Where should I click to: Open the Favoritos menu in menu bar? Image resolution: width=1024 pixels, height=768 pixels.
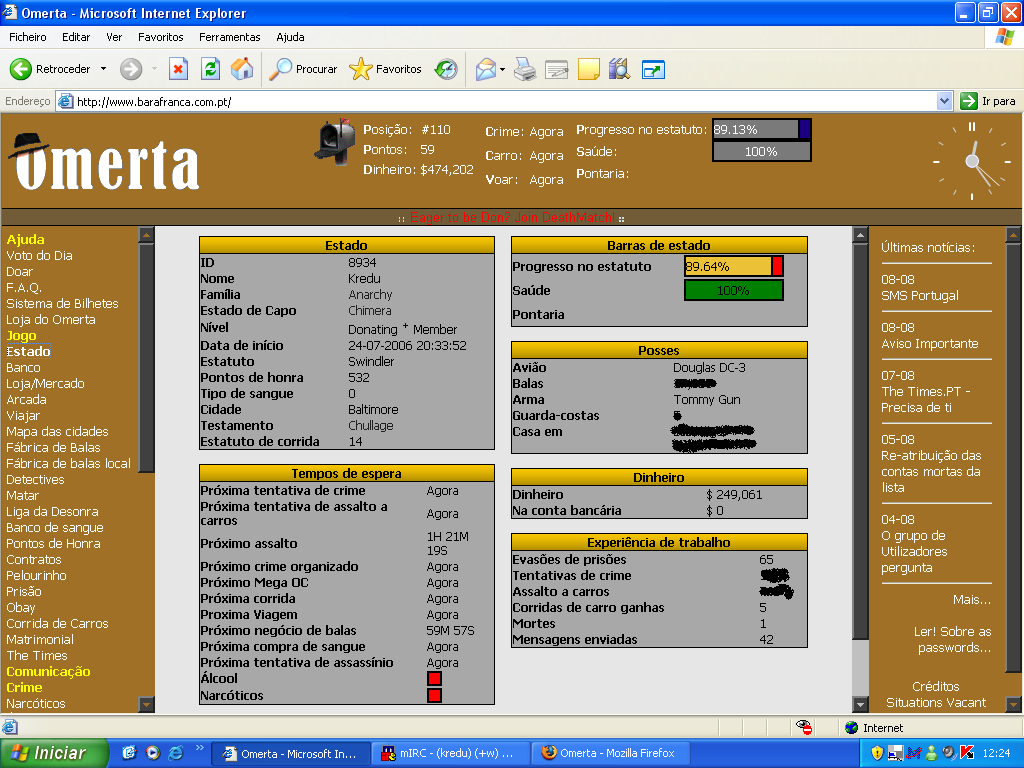point(160,37)
